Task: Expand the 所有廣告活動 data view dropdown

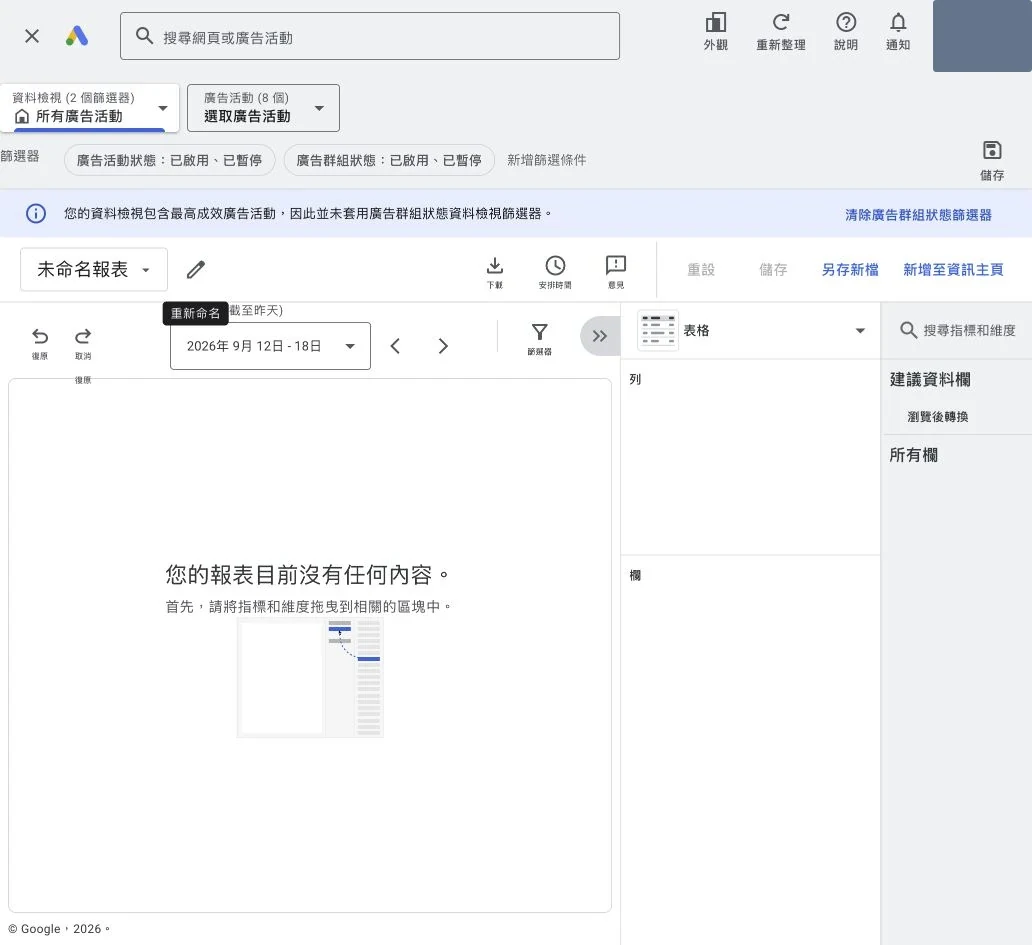Action: [90, 108]
